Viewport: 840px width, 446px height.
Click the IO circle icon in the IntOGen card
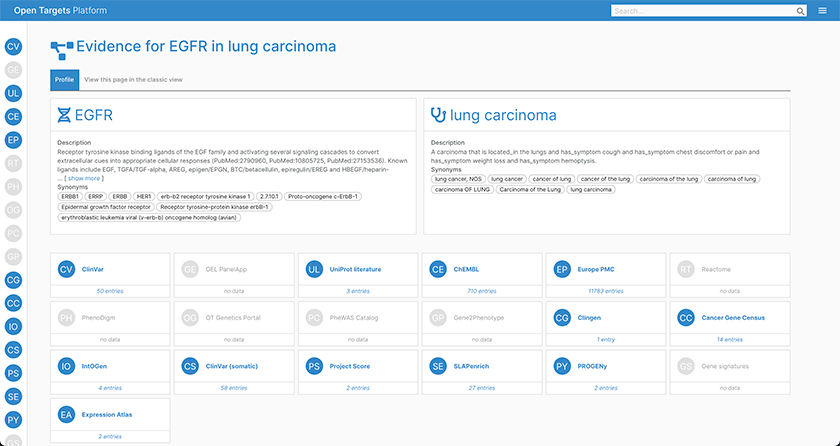click(66, 366)
